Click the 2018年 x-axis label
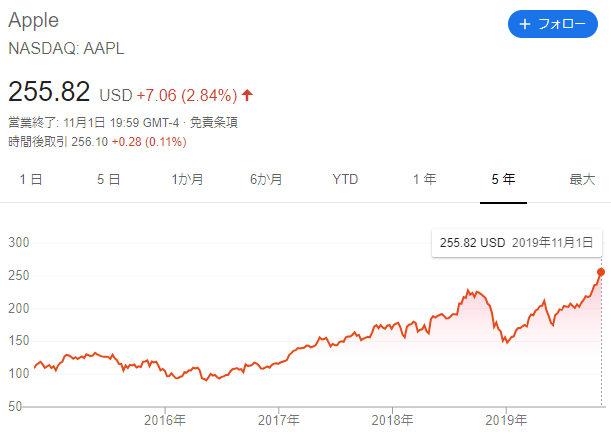611x434 pixels. pyautogui.click(x=392, y=417)
